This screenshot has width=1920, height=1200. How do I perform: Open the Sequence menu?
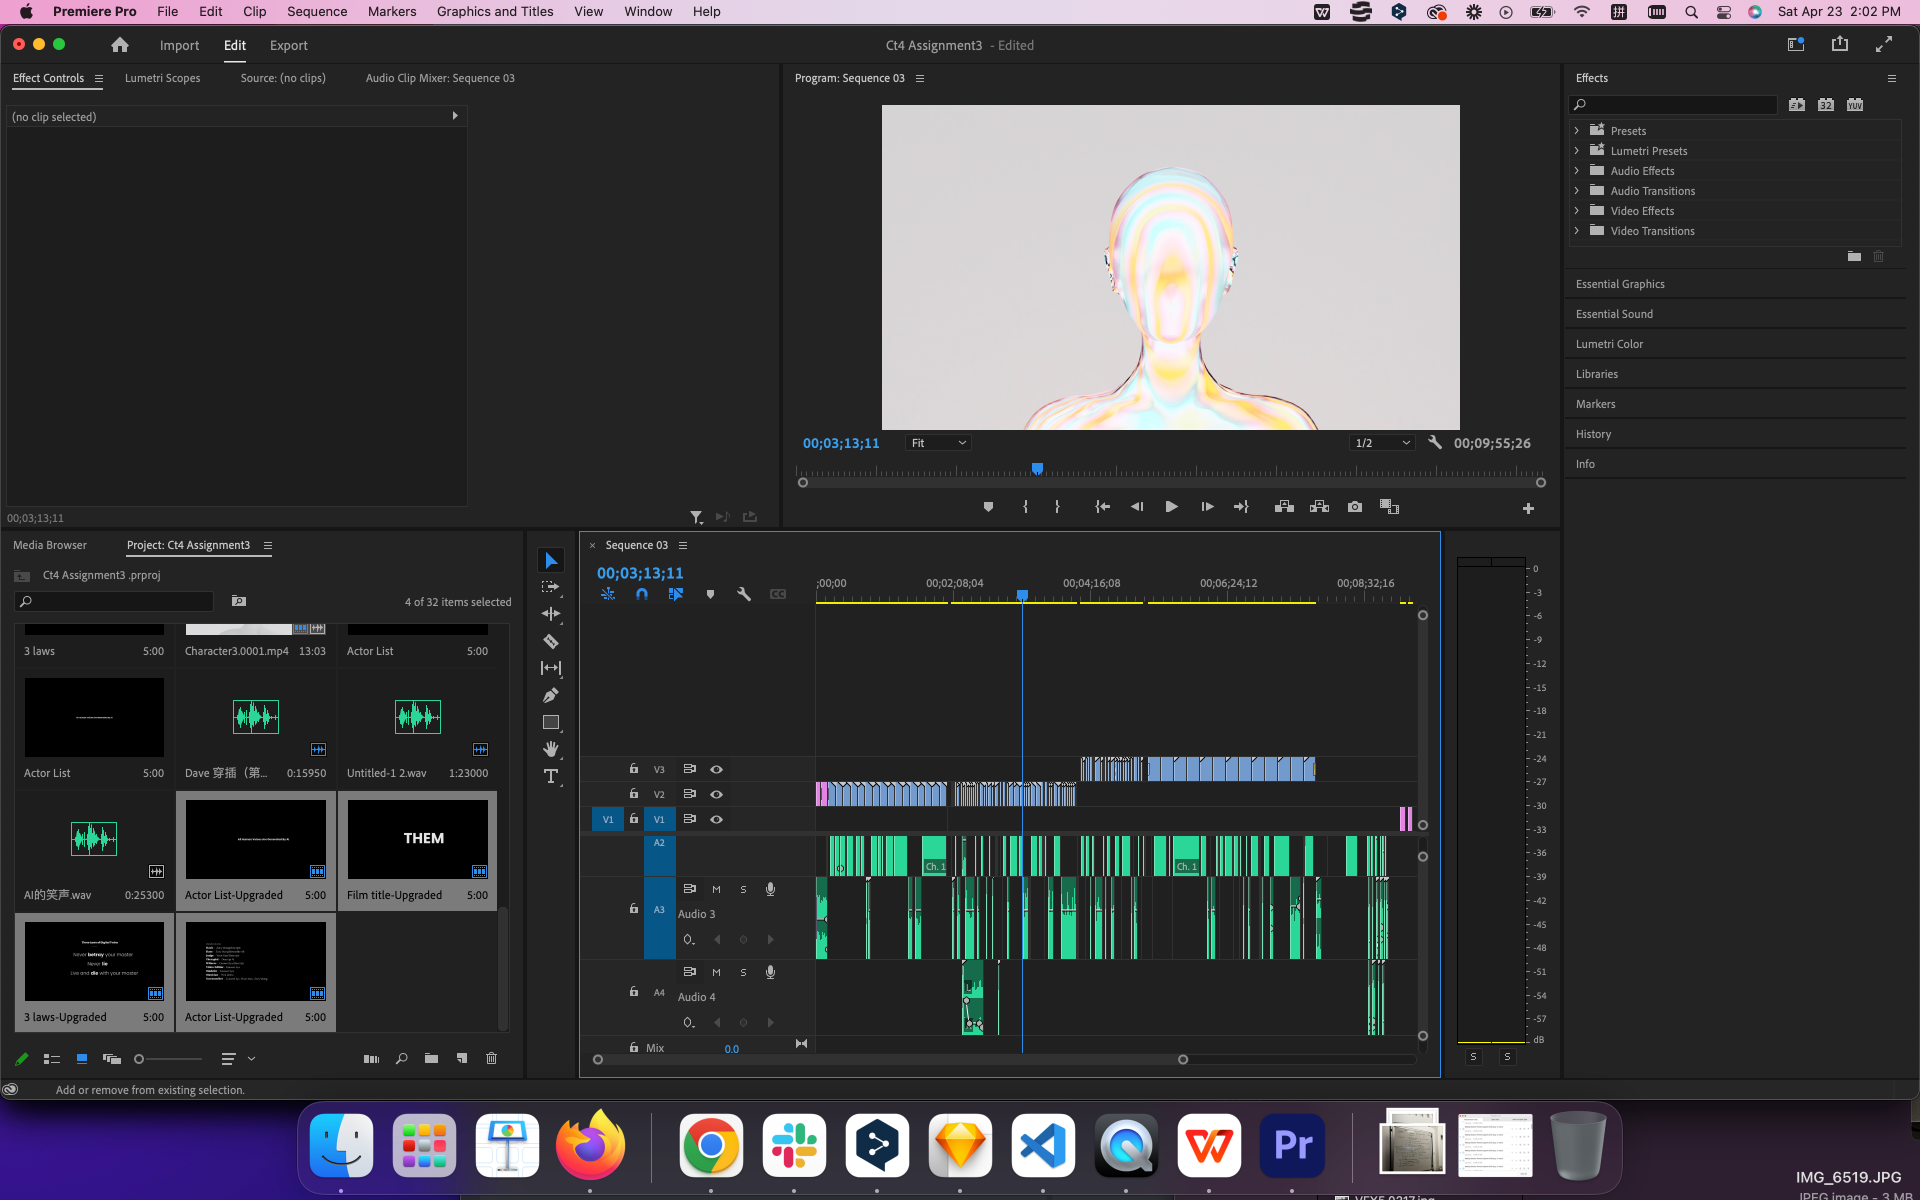(x=316, y=12)
